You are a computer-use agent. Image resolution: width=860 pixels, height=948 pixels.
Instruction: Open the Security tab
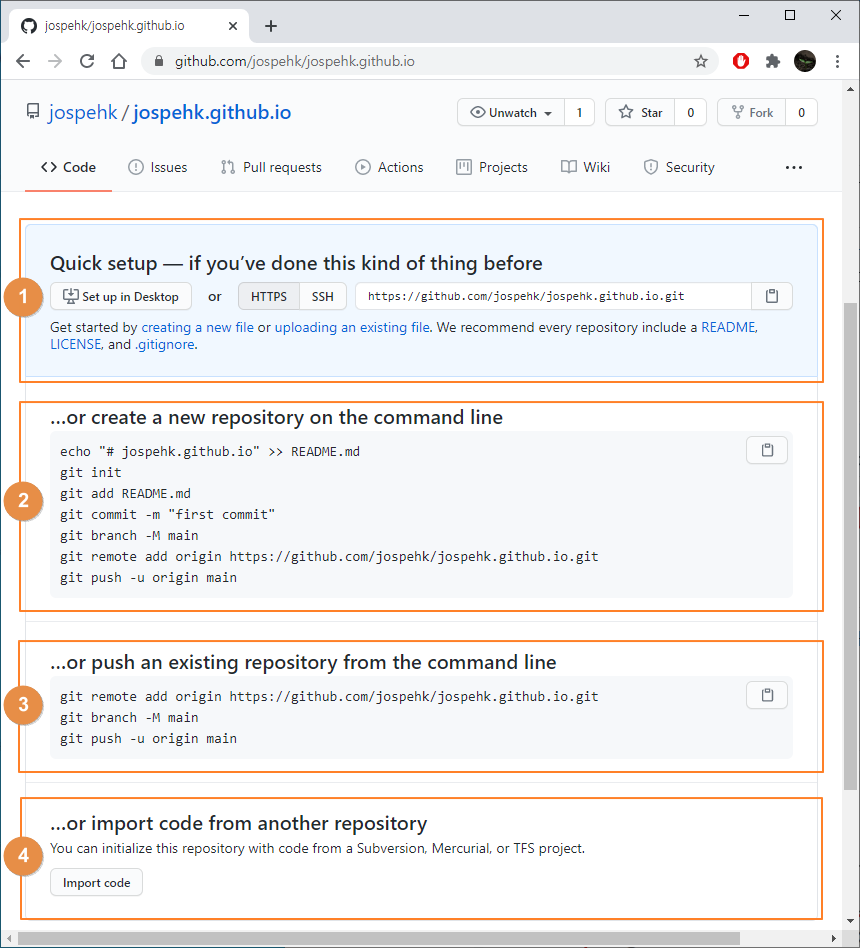pyautogui.click(x=679, y=167)
